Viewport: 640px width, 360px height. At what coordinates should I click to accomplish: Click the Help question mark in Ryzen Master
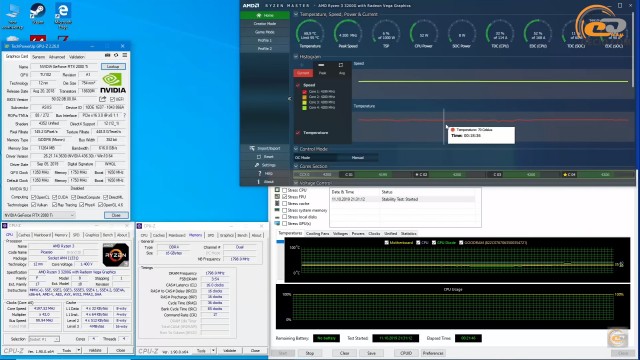tap(260, 173)
